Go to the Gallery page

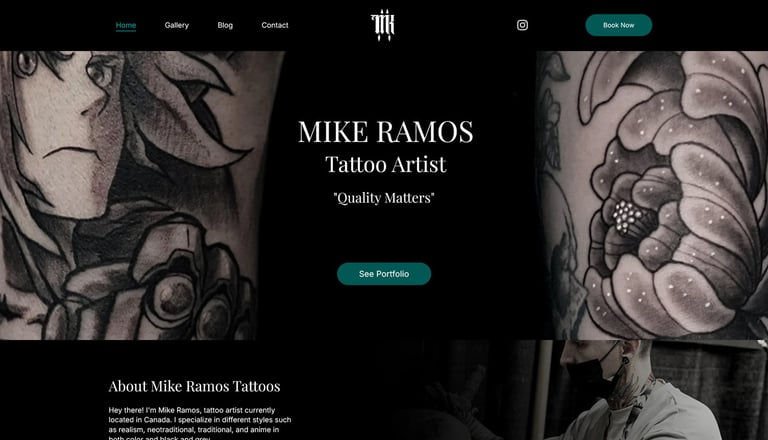[x=176, y=25]
